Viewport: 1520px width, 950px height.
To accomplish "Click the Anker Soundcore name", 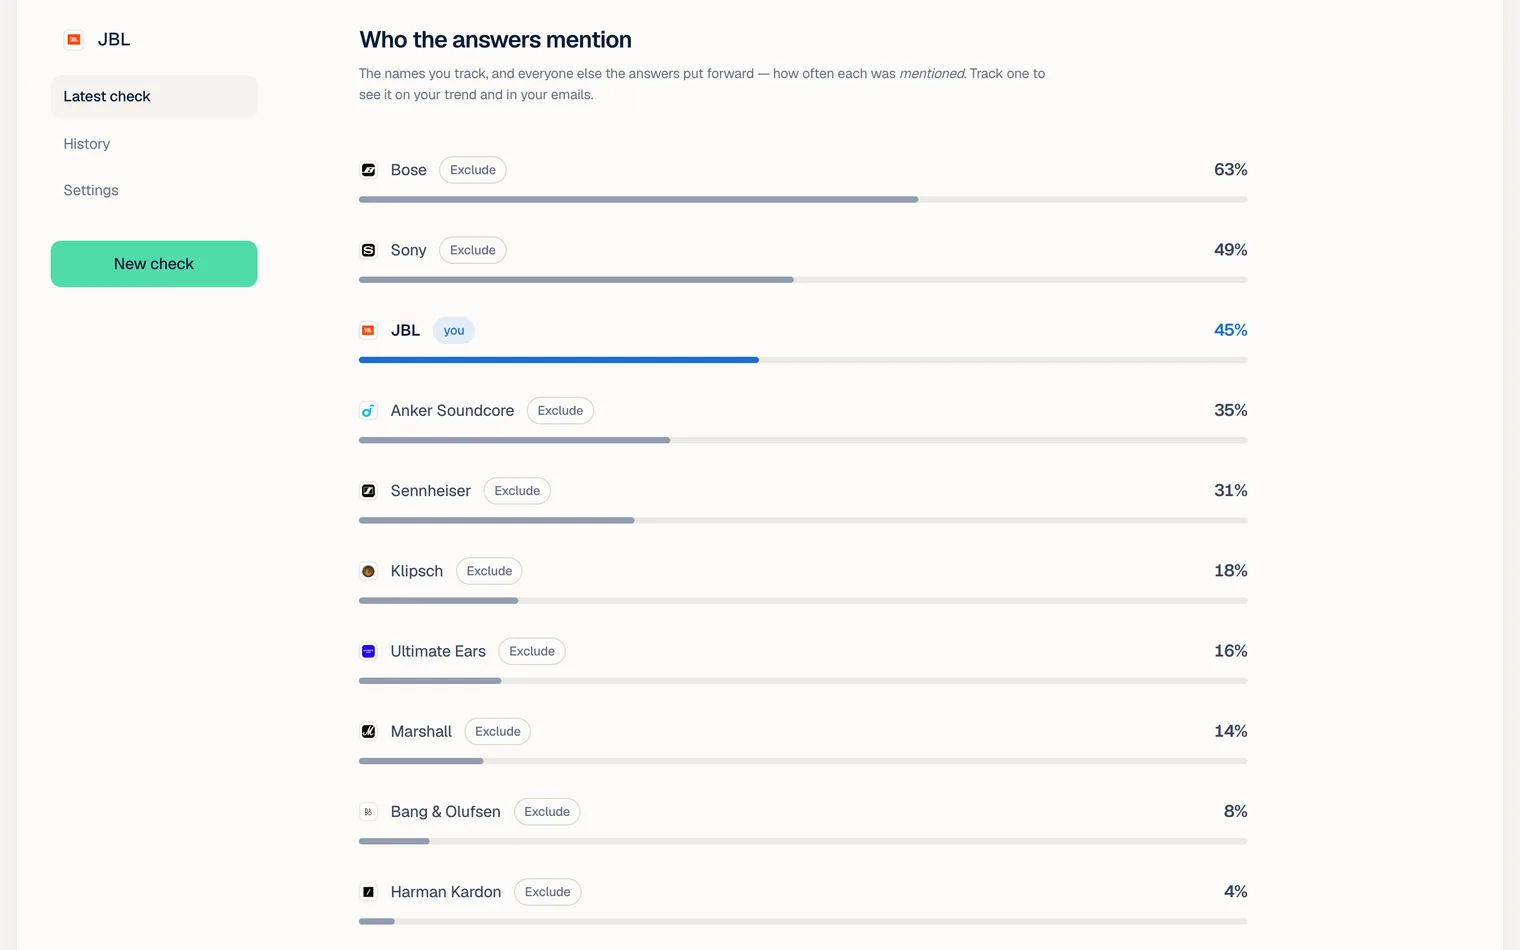I will (452, 411).
